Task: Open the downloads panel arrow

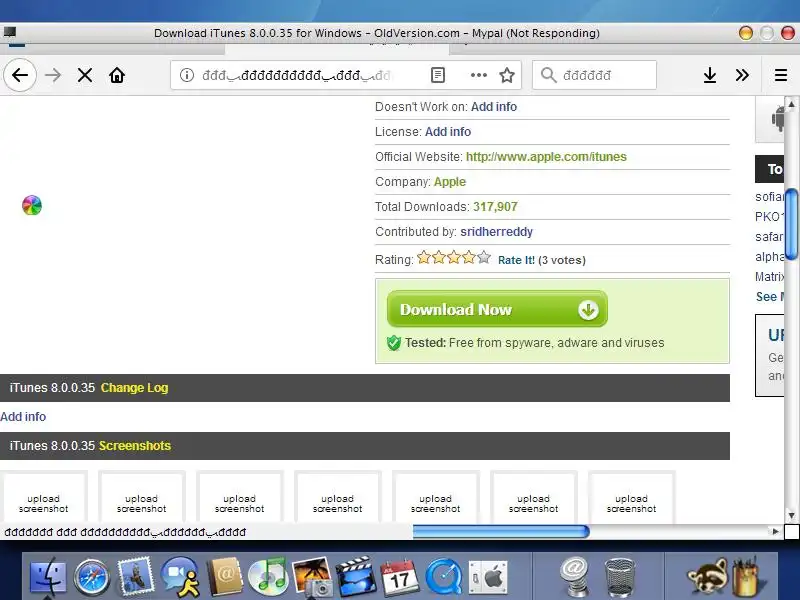Action: 710,76
